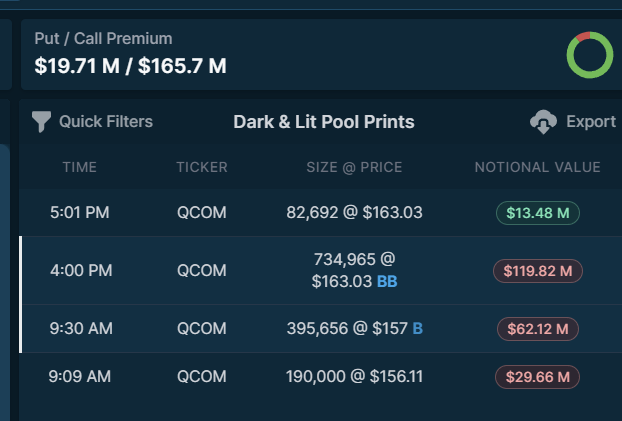Image resolution: width=622 pixels, height=421 pixels.
Task: Click the $62.12 M notional badge
Action: [538, 329]
